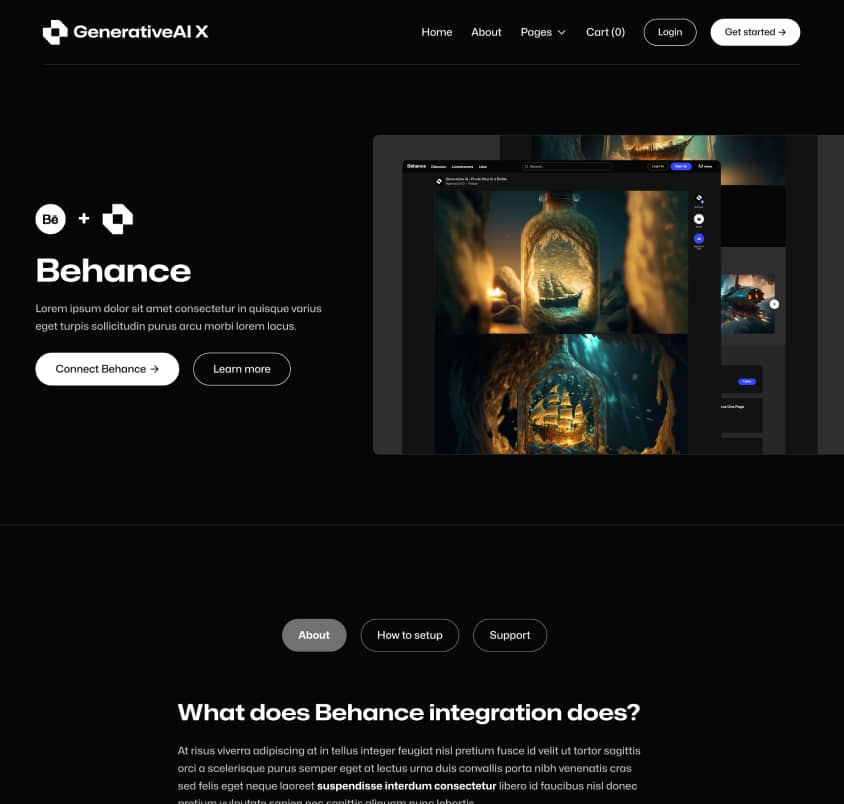Click the small blue Follow button in preview
844x804 pixels.
pos(747,382)
